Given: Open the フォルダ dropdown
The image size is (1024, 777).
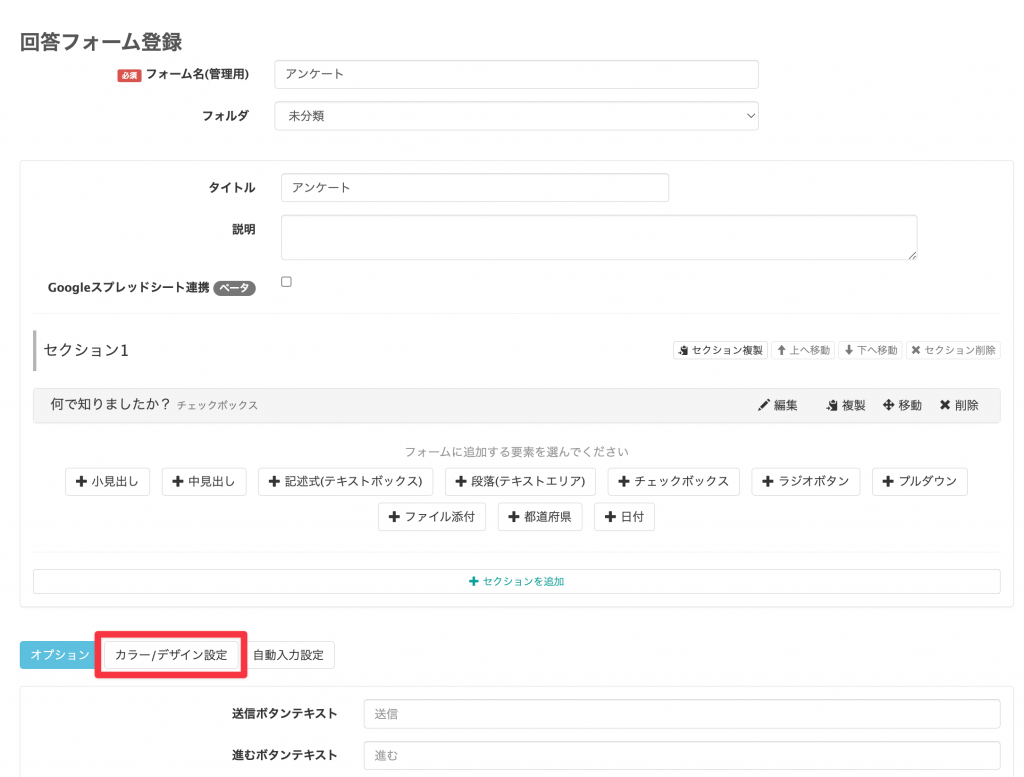Looking at the screenshot, I should [x=516, y=116].
